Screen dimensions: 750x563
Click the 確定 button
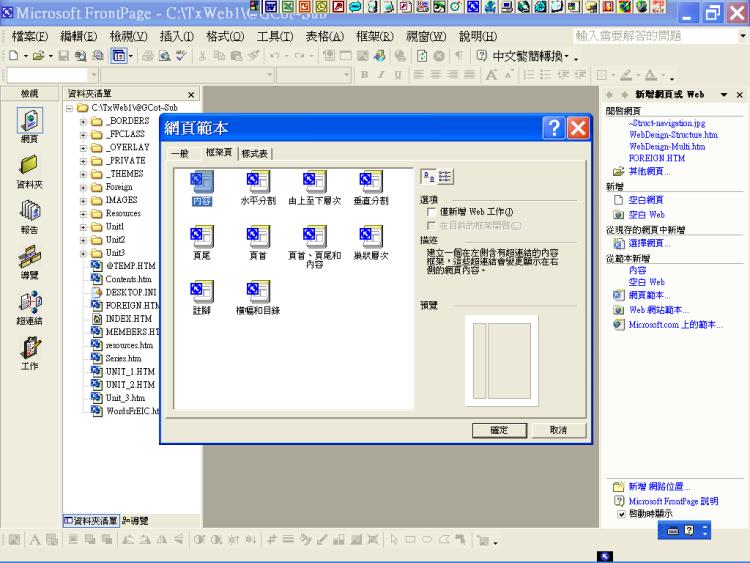pyautogui.click(x=499, y=429)
